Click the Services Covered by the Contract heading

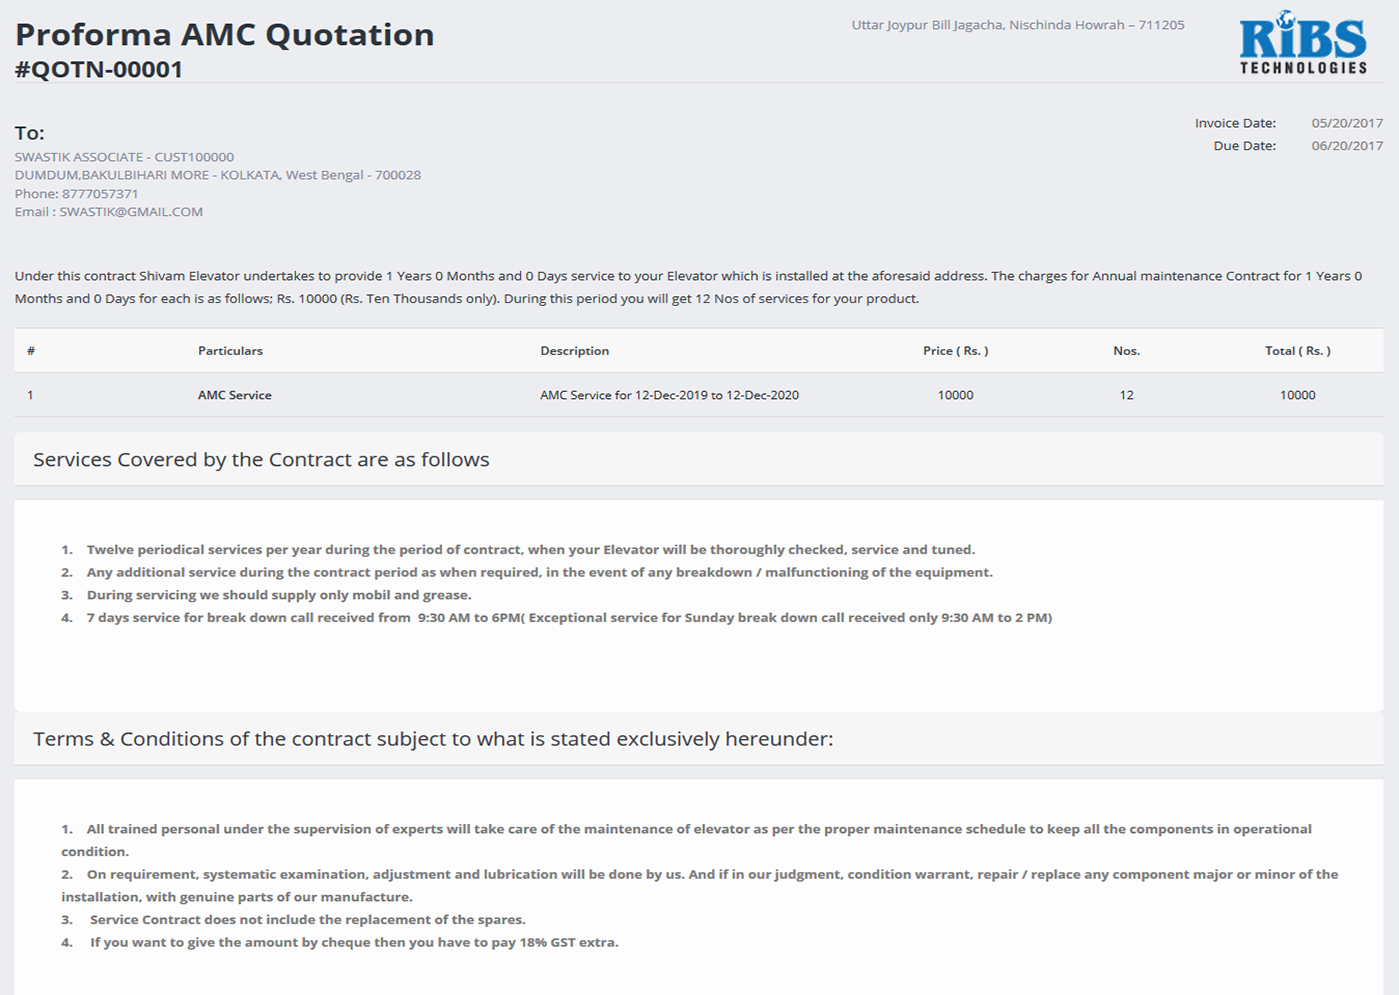(x=261, y=460)
